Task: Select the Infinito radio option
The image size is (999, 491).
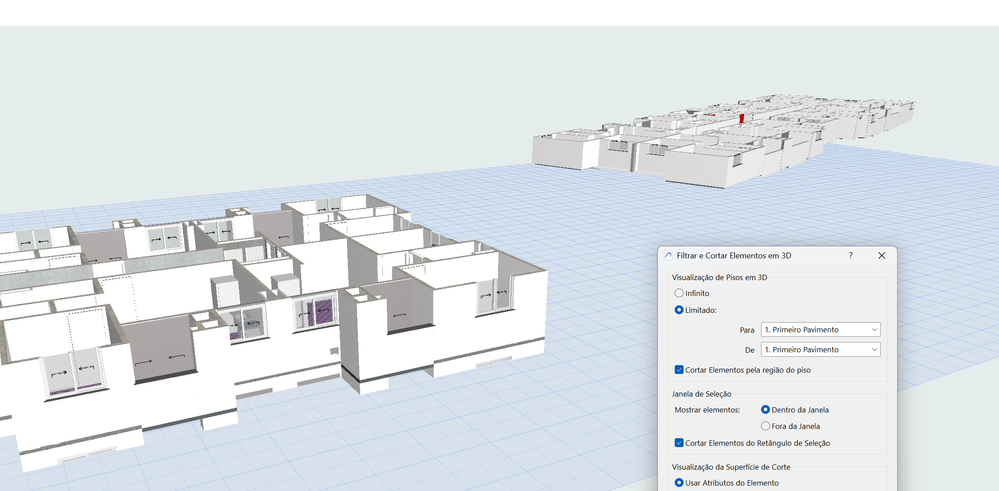Action: 680,293
